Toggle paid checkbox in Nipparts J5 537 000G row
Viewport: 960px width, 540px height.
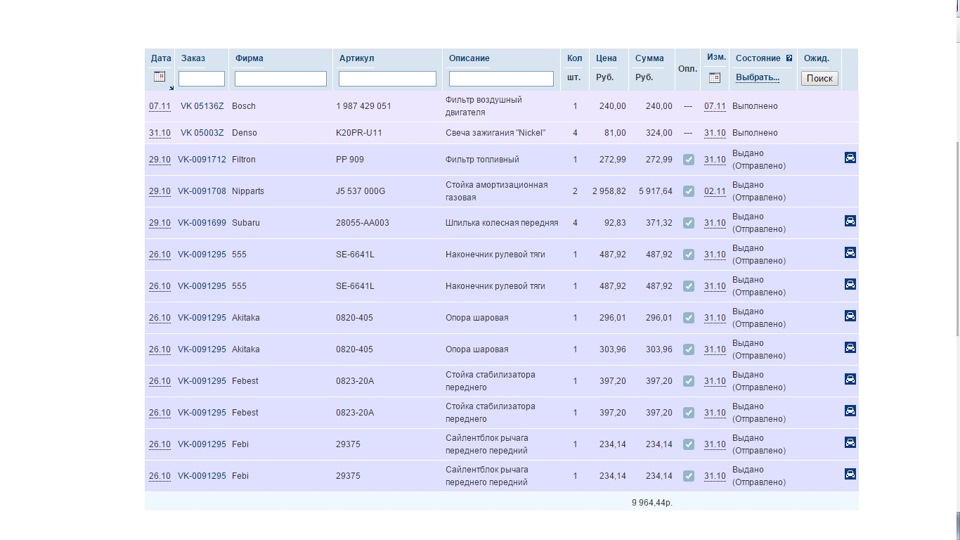pos(689,191)
